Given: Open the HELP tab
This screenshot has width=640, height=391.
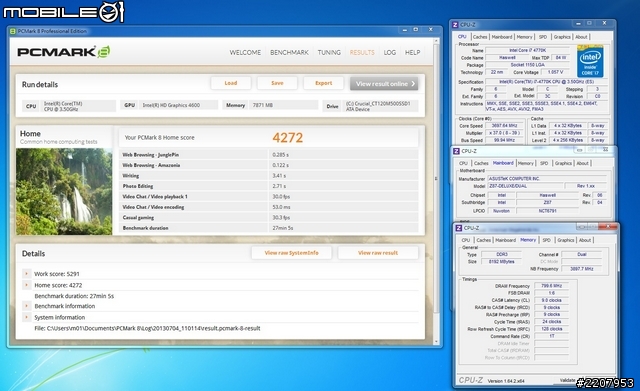Looking at the screenshot, I should point(412,53).
